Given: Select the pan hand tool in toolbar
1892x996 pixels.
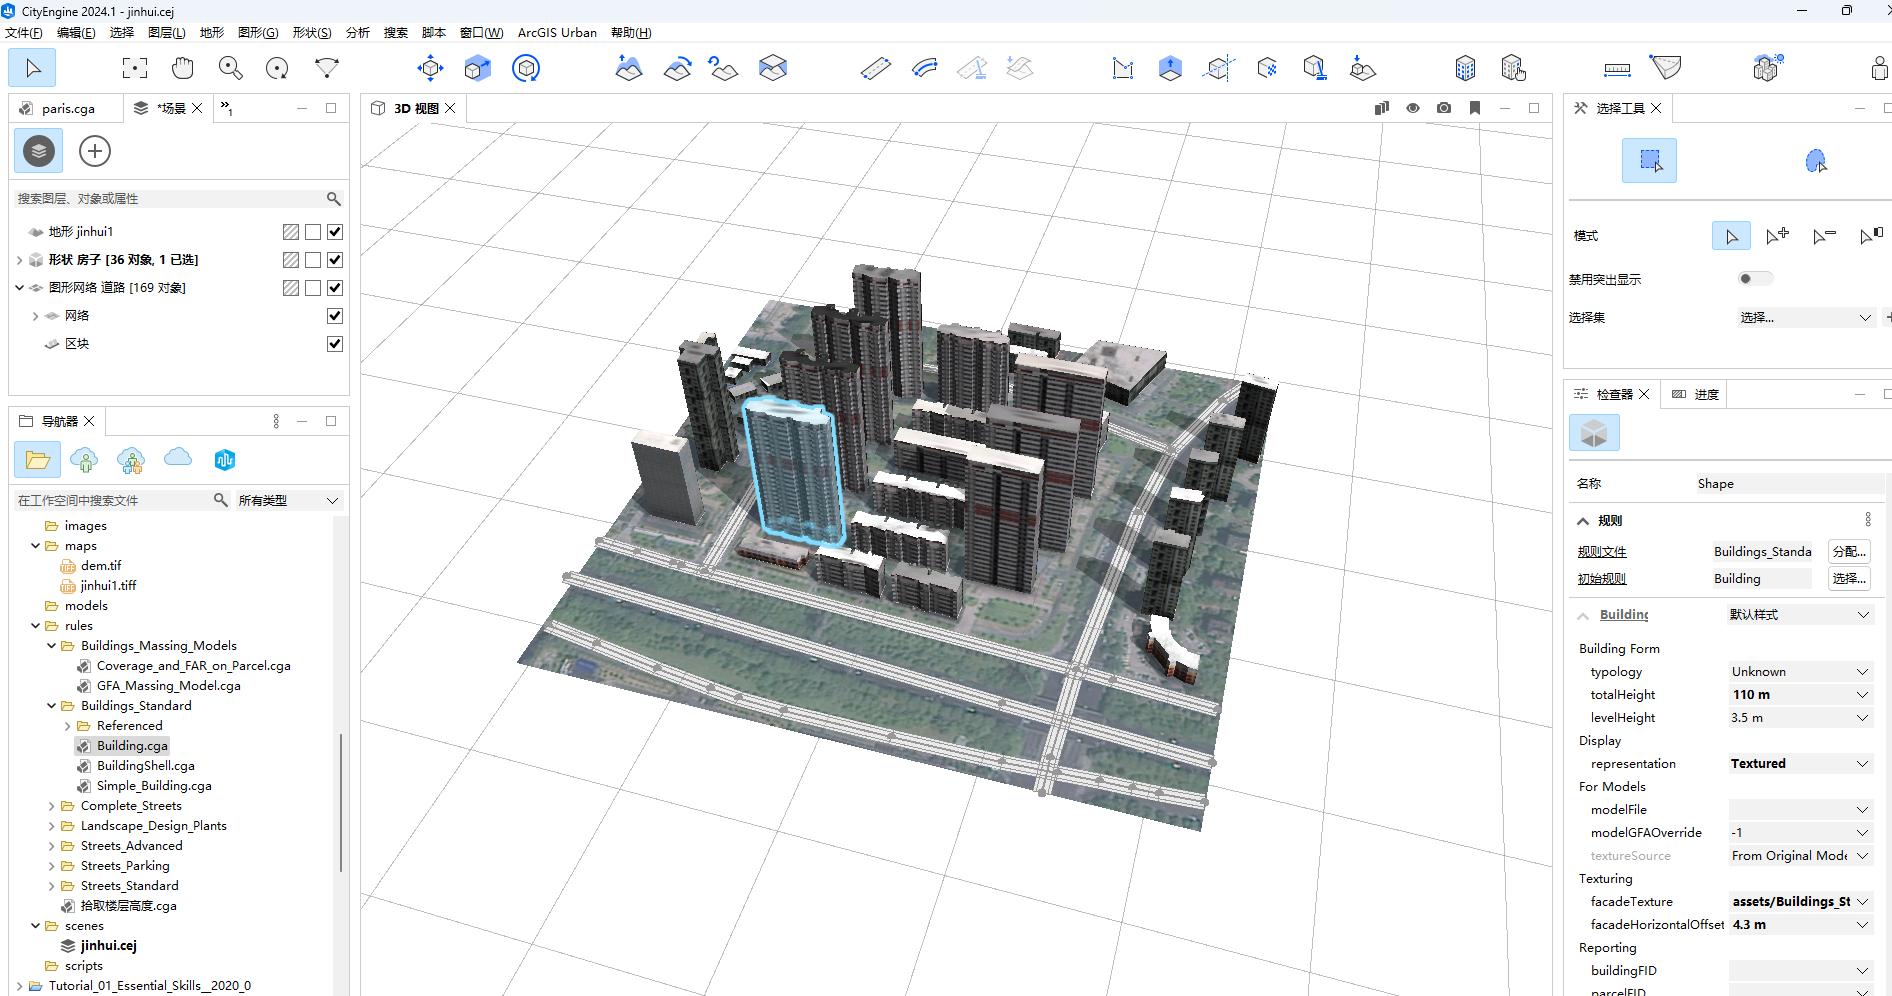Looking at the screenshot, I should click(x=182, y=68).
